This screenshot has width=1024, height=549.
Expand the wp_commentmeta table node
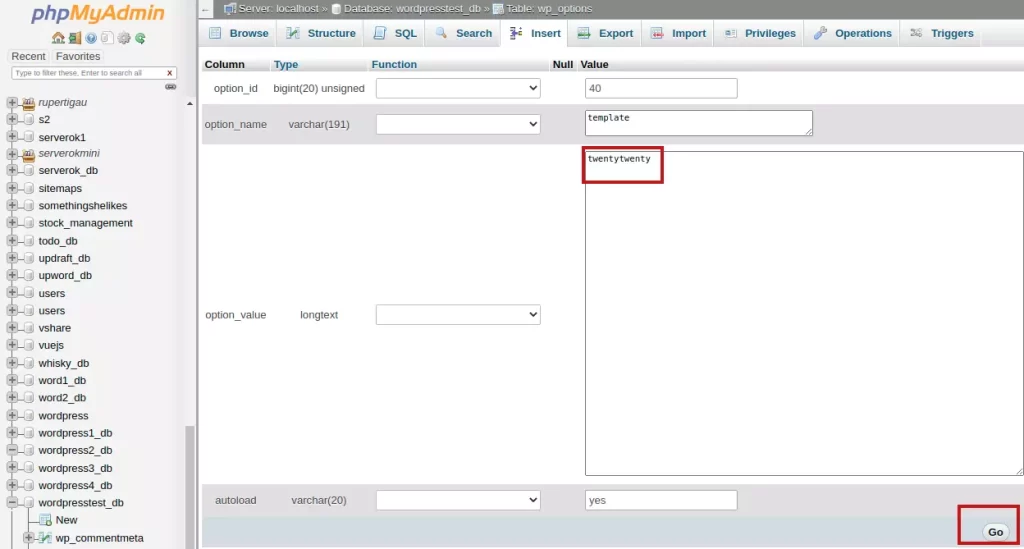(28, 538)
